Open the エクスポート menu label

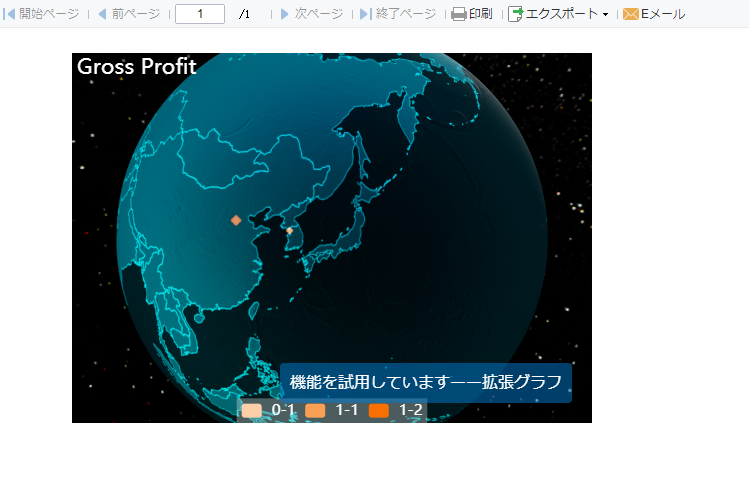click(x=561, y=14)
